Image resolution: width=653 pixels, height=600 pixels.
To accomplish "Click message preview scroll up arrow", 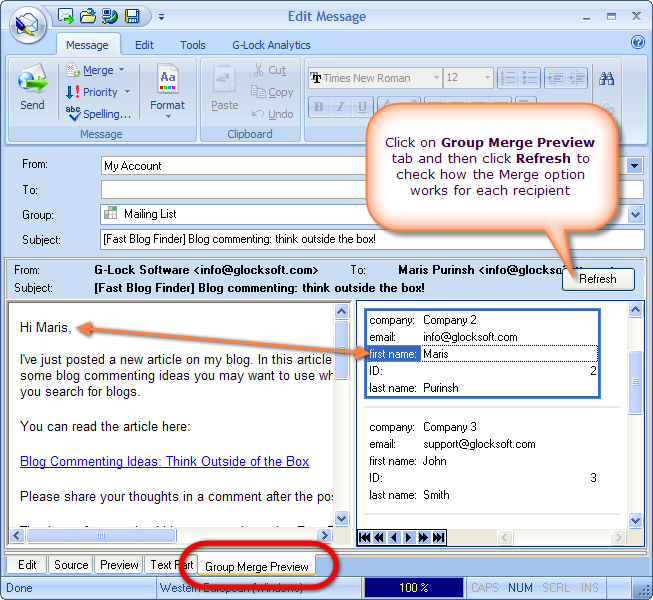I will click(x=341, y=311).
